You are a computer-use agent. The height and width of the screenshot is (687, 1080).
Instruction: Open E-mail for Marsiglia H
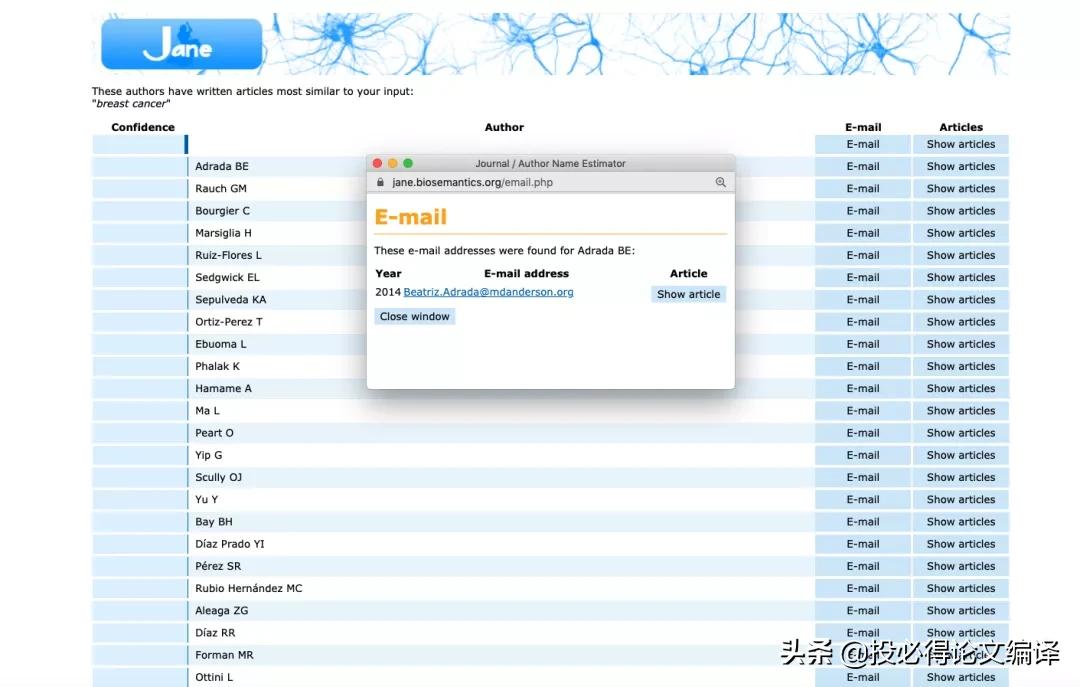863,233
